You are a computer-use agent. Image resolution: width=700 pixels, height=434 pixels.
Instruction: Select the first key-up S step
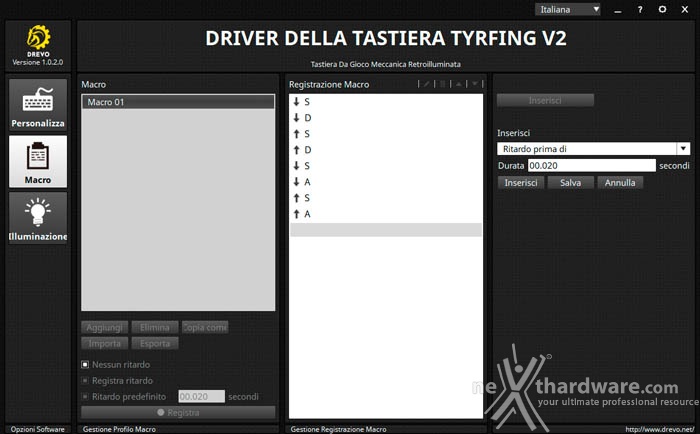point(386,134)
